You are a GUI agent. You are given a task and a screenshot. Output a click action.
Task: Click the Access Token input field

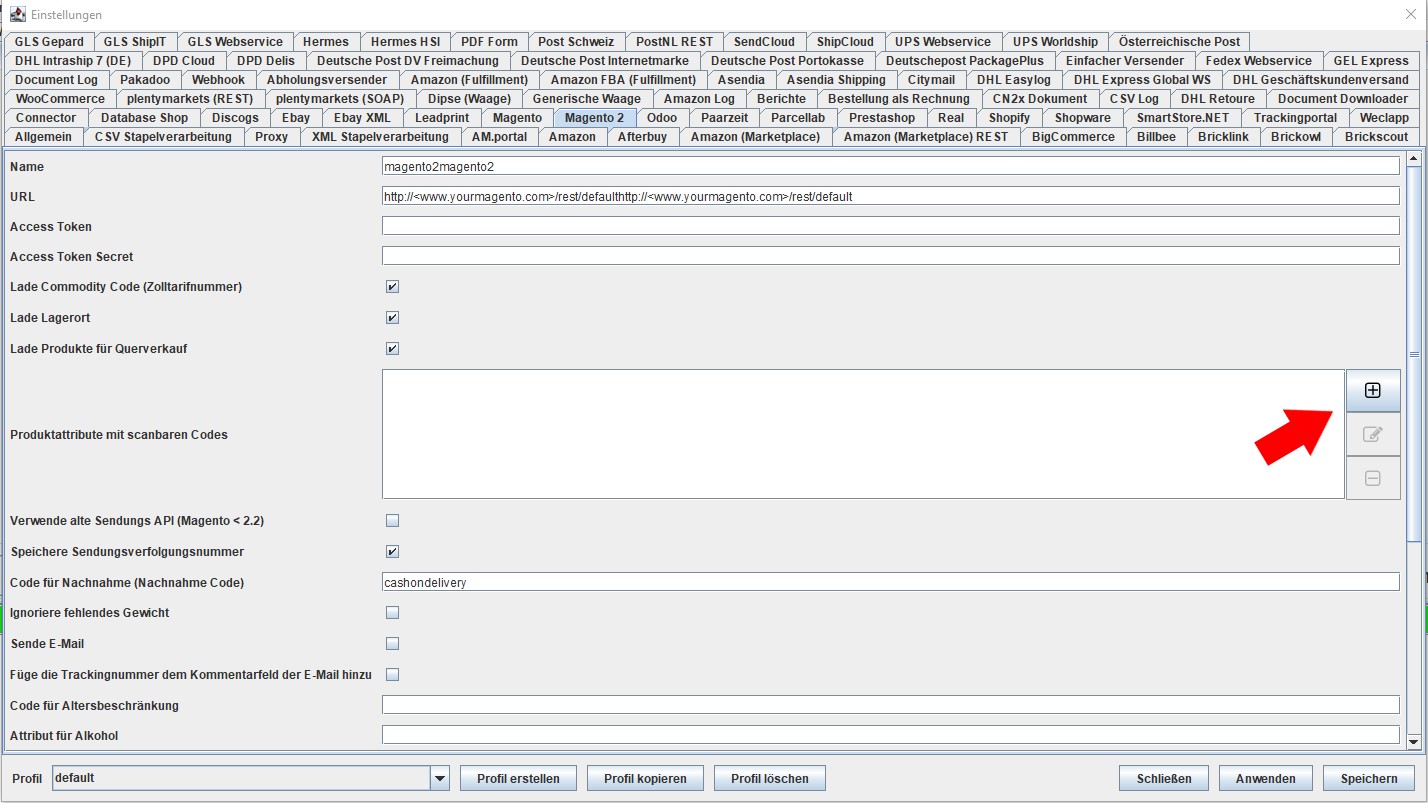[x=890, y=226]
